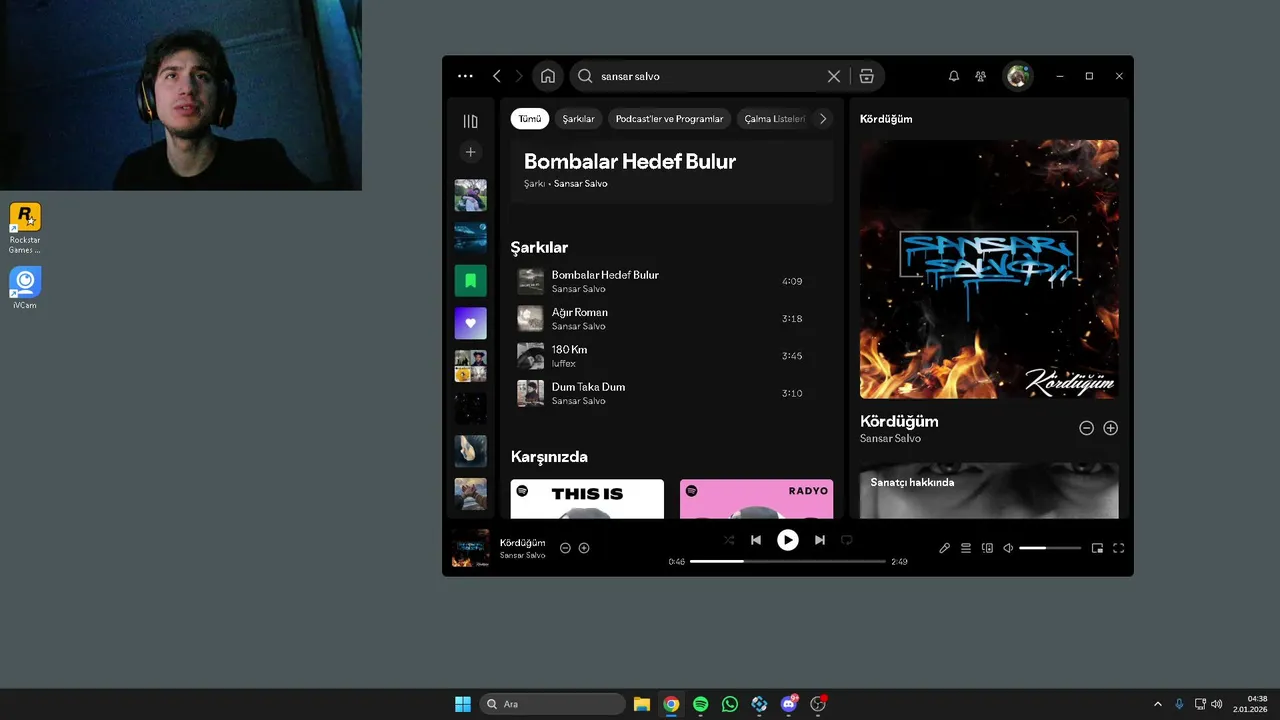Open WhatsApp from taskbar
Image resolution: width=1280 pixels, height=720 pixels.
(730, 704)
